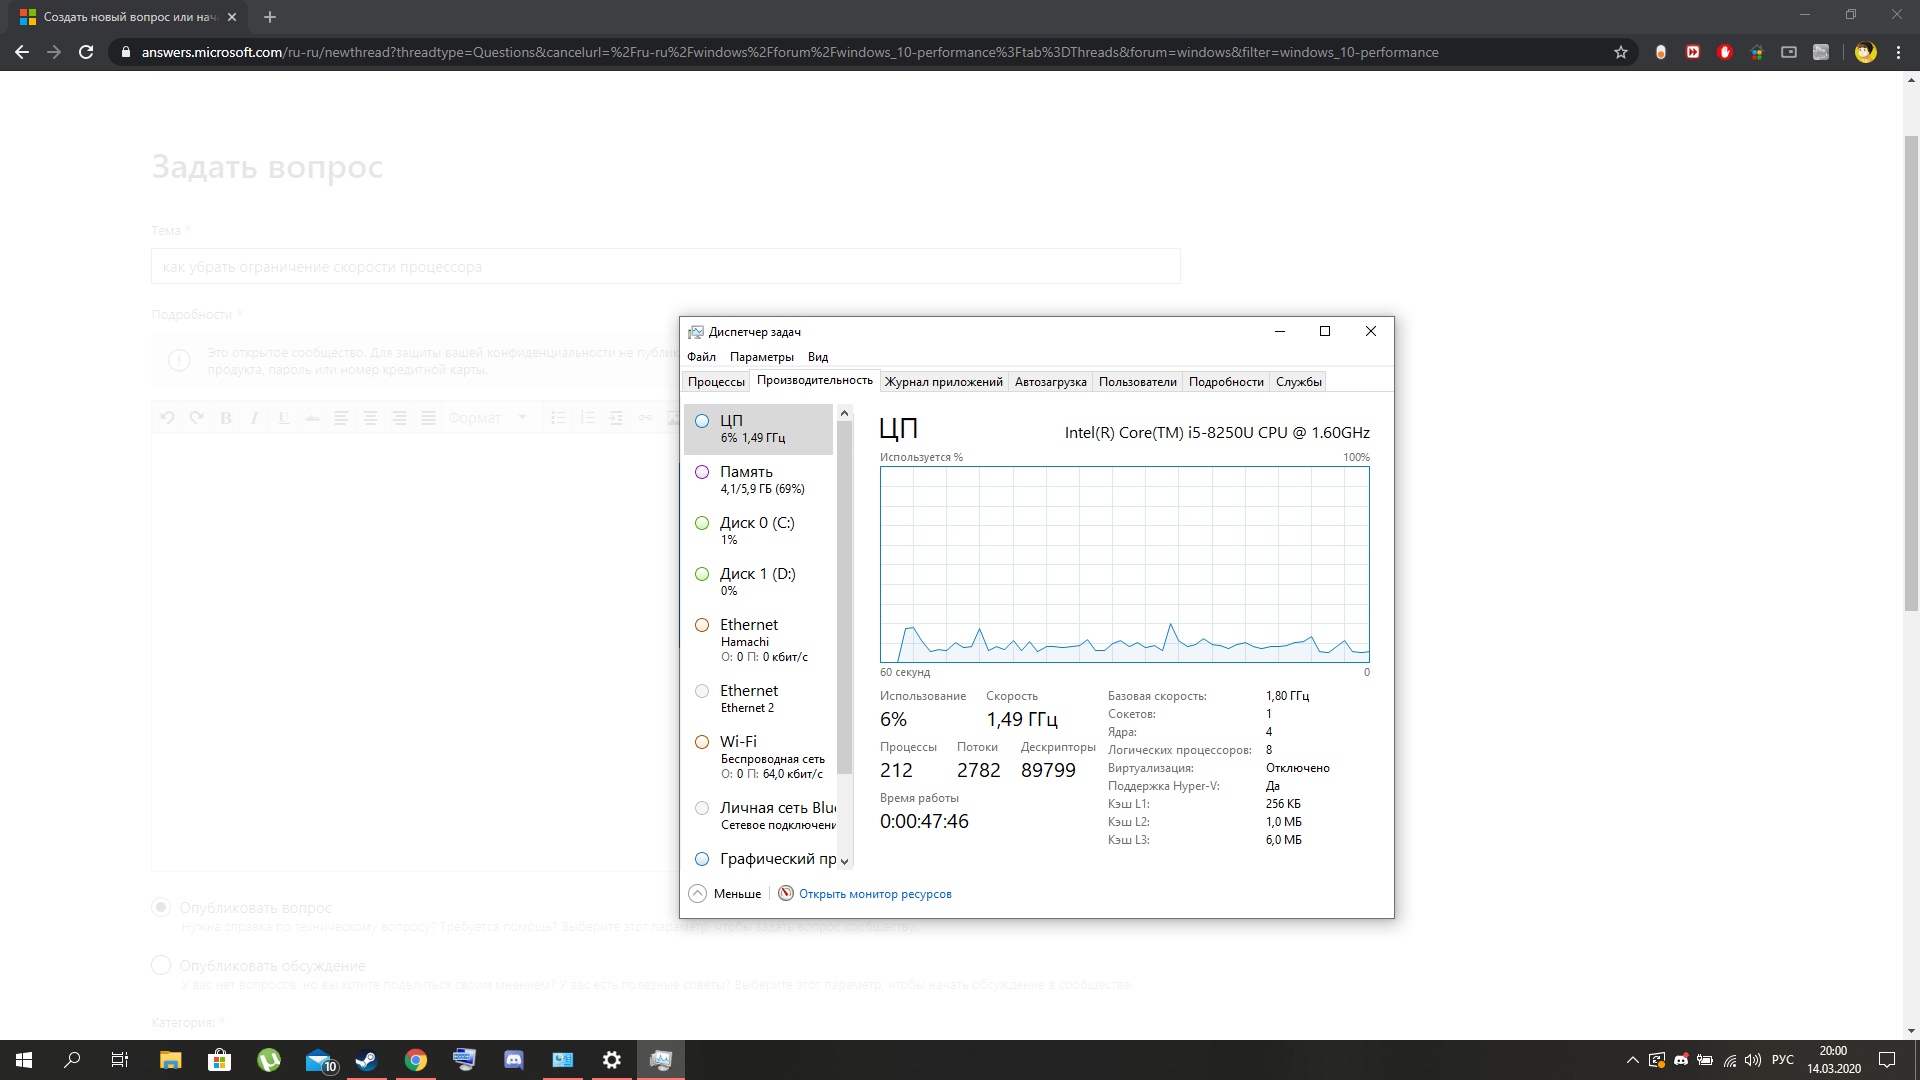Screen dimensions: 1920x1080
Task: Collapse Task Manager with Меньше button
Action: 725,894
